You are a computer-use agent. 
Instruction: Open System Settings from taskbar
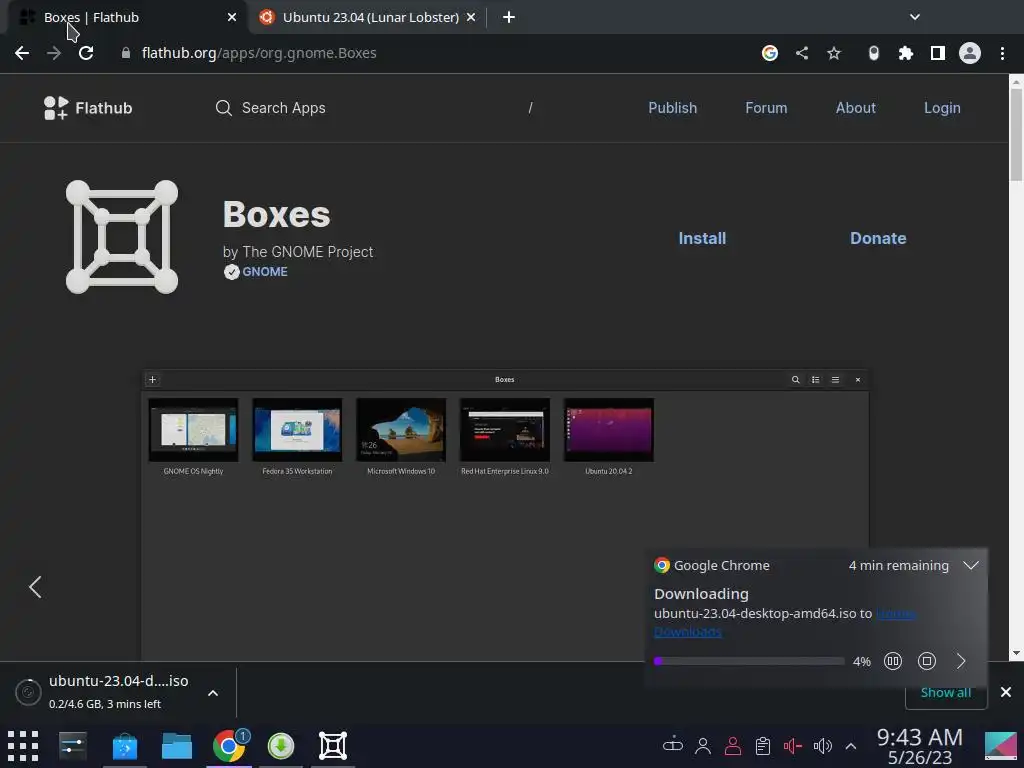[72, 746]
